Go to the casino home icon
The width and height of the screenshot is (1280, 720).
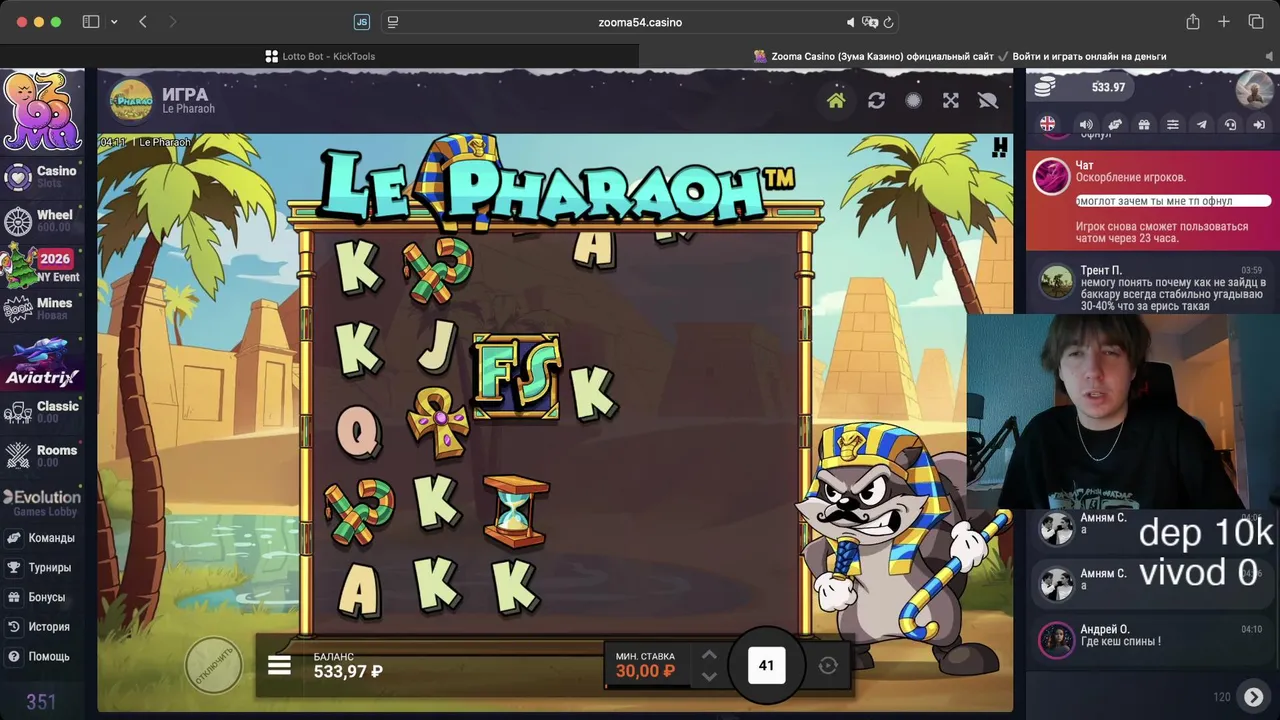tap(836, 100)
